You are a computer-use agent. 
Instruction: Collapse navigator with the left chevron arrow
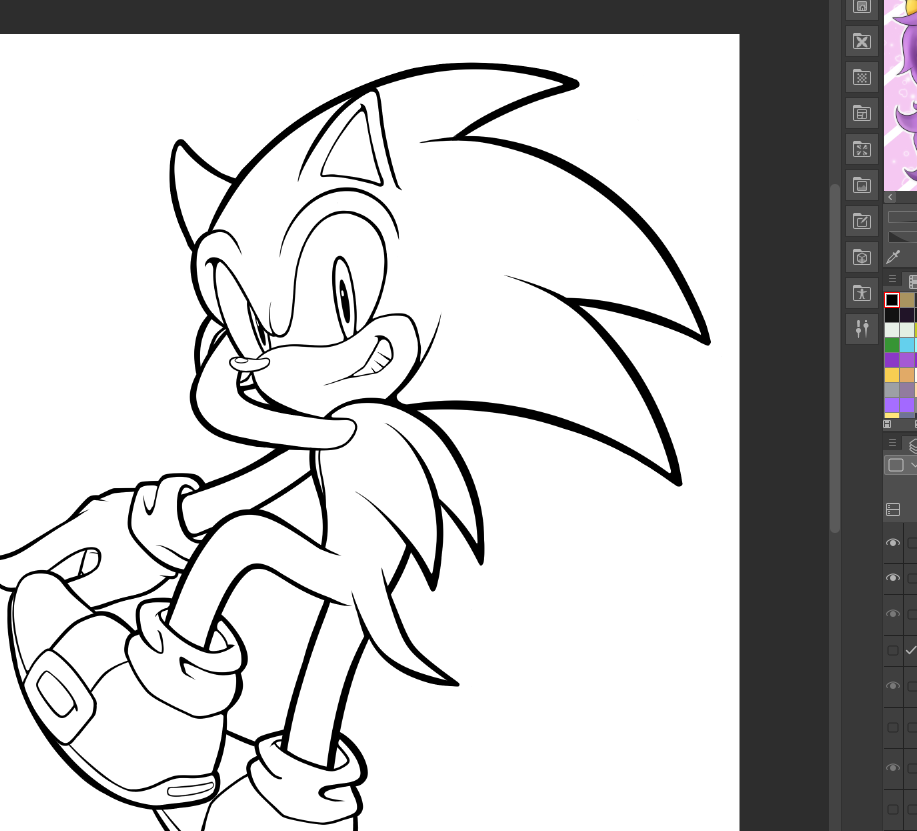coord(890,197)
